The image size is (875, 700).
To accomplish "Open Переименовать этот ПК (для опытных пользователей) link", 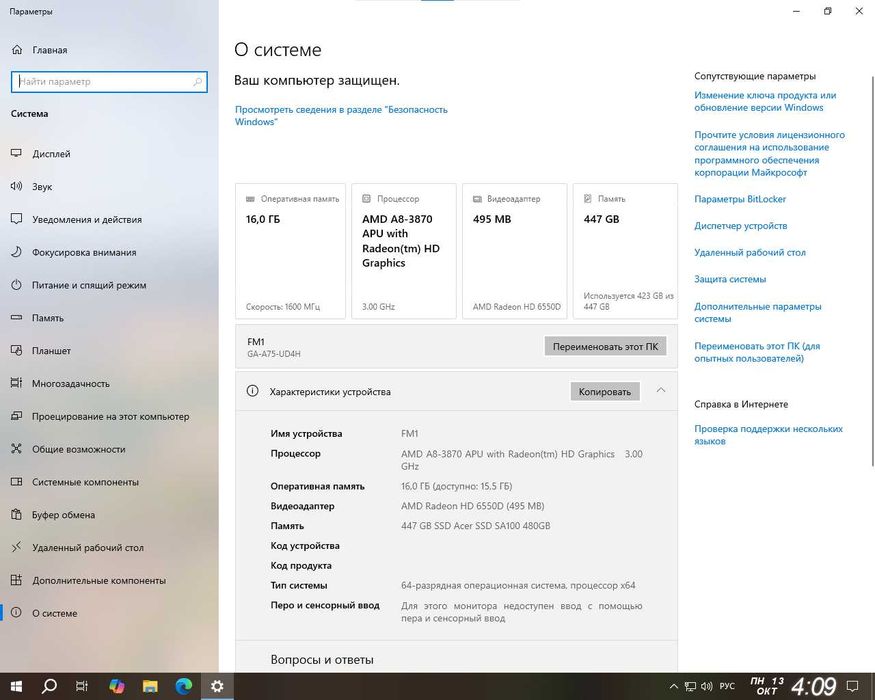I will (757, 352).
